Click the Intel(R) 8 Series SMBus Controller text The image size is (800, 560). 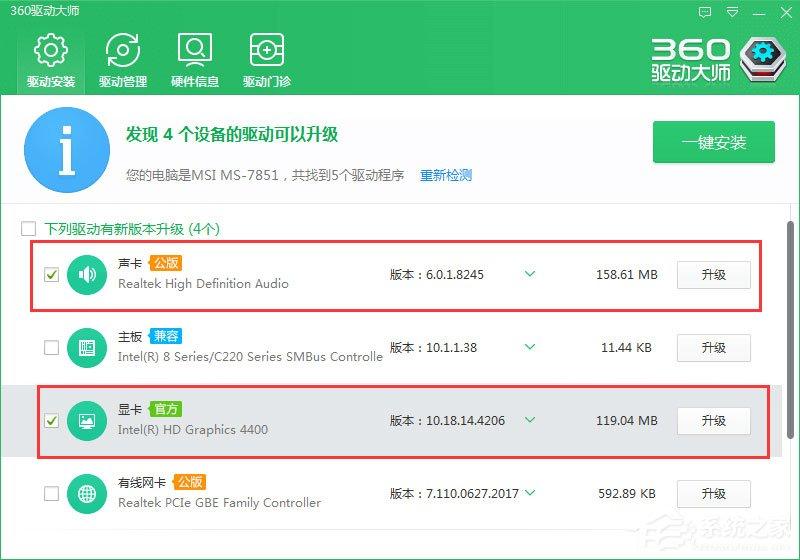[x=250, y=357]
